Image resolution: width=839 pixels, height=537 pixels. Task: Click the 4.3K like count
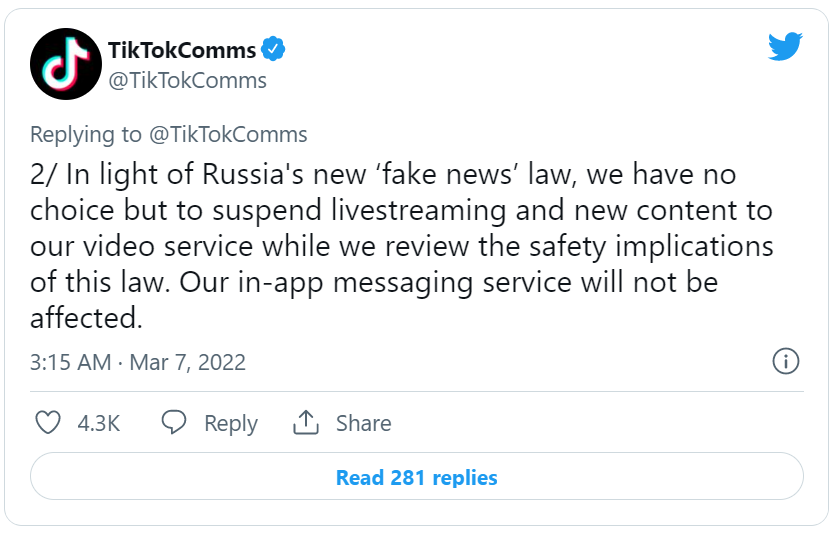pyautogui.click(x=99, y=423)
